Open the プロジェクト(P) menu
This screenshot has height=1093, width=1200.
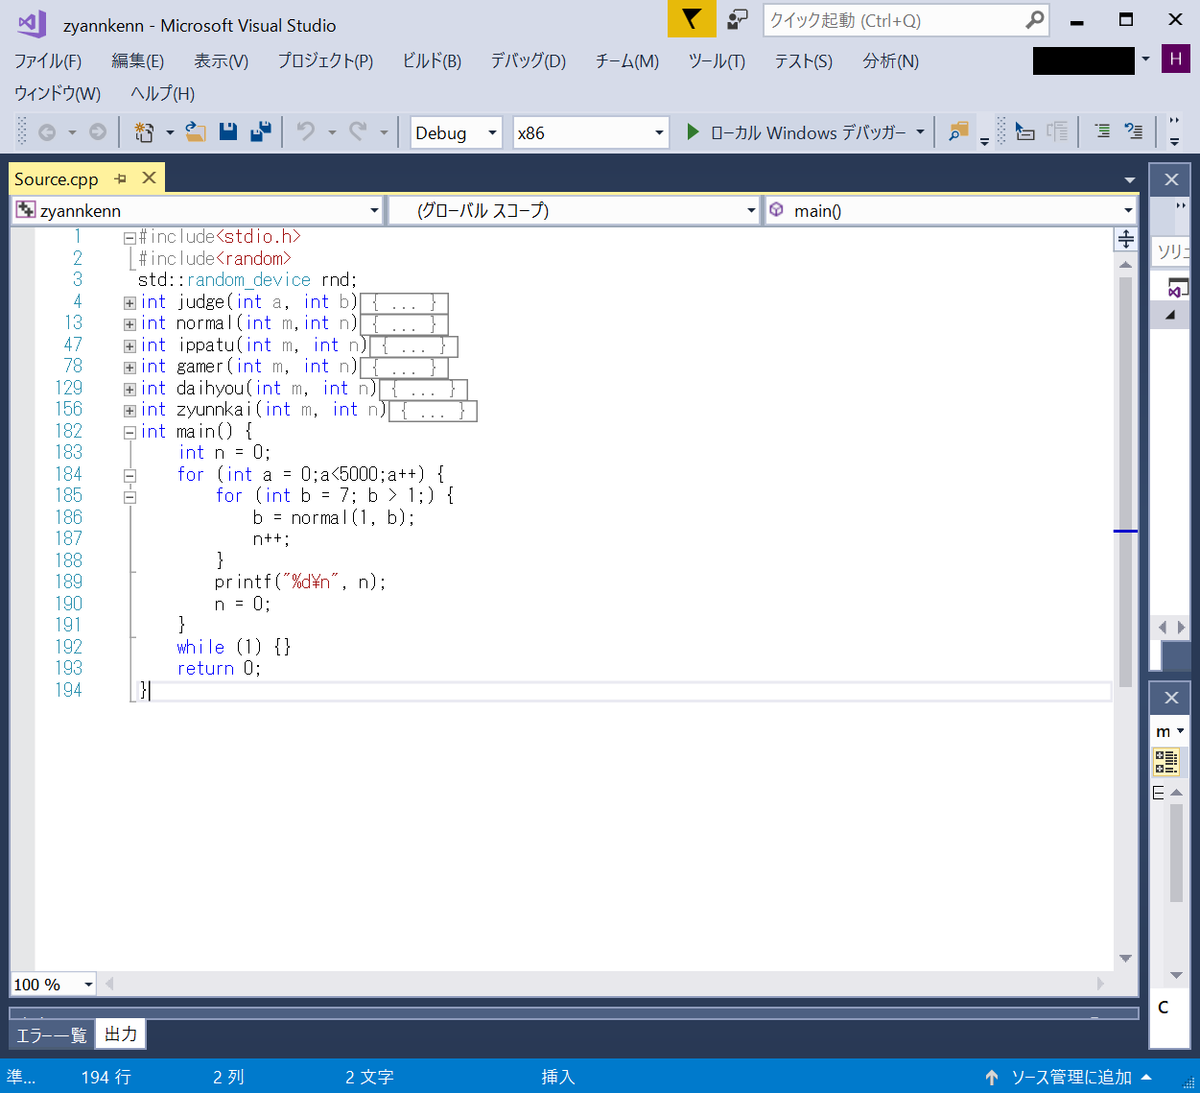click(x=326, y=61)
